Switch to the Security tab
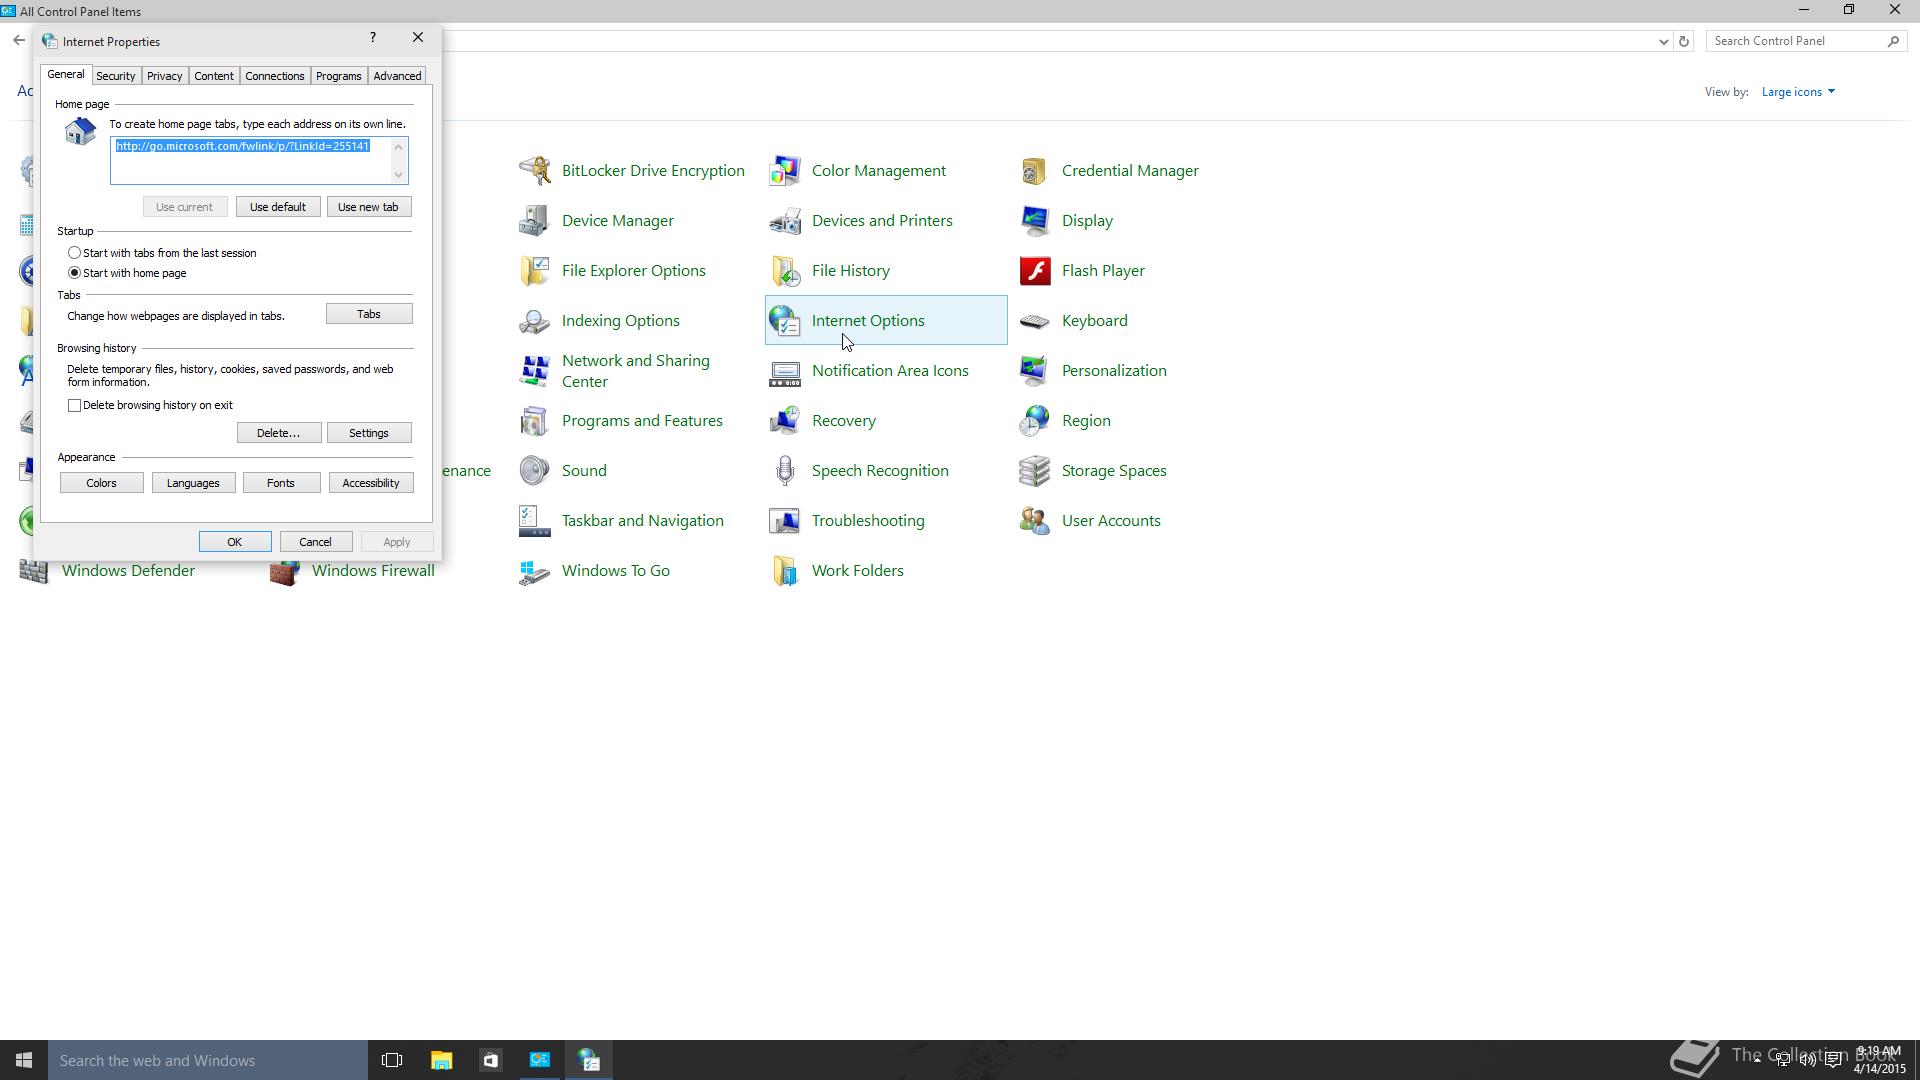This screenshot has height=1080, width=1920. [x=116, y=76]
